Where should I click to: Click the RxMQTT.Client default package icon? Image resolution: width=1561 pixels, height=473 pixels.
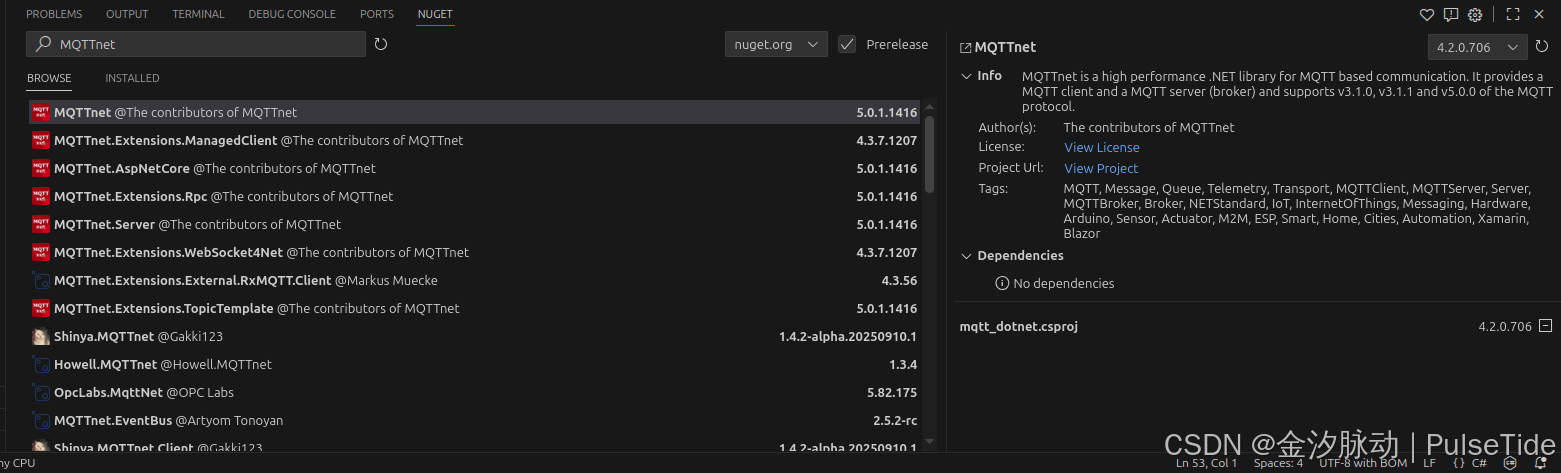(41, 280)
